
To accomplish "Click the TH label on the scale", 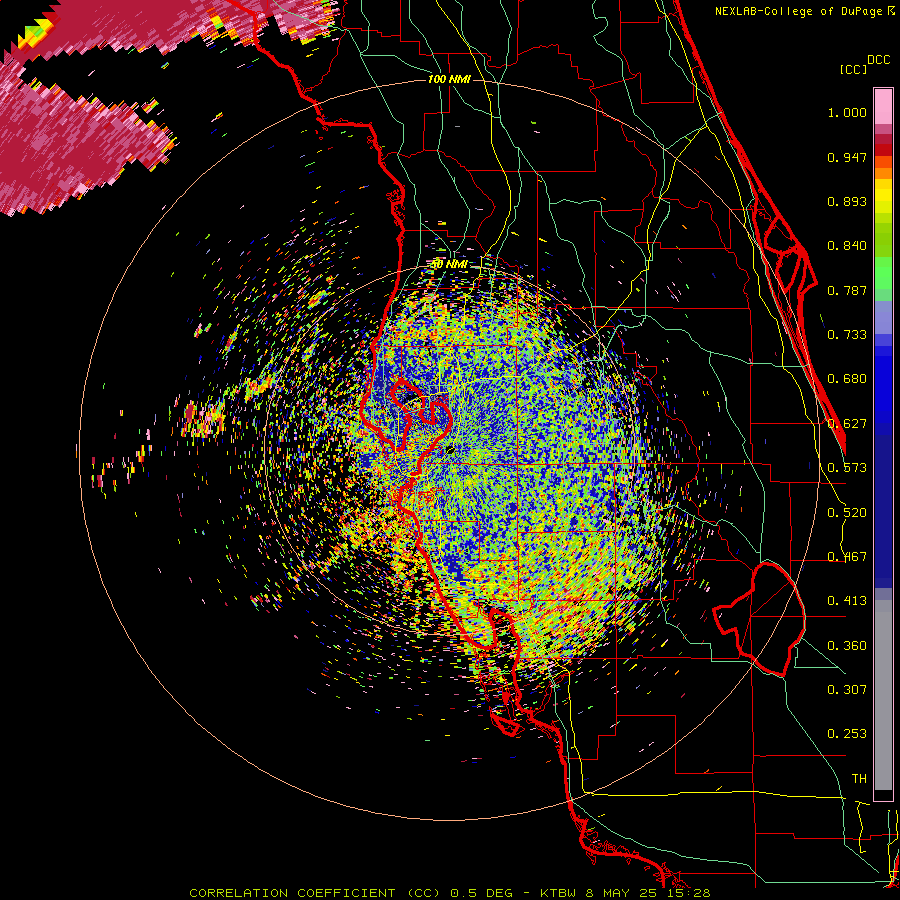I will [859, 779].
